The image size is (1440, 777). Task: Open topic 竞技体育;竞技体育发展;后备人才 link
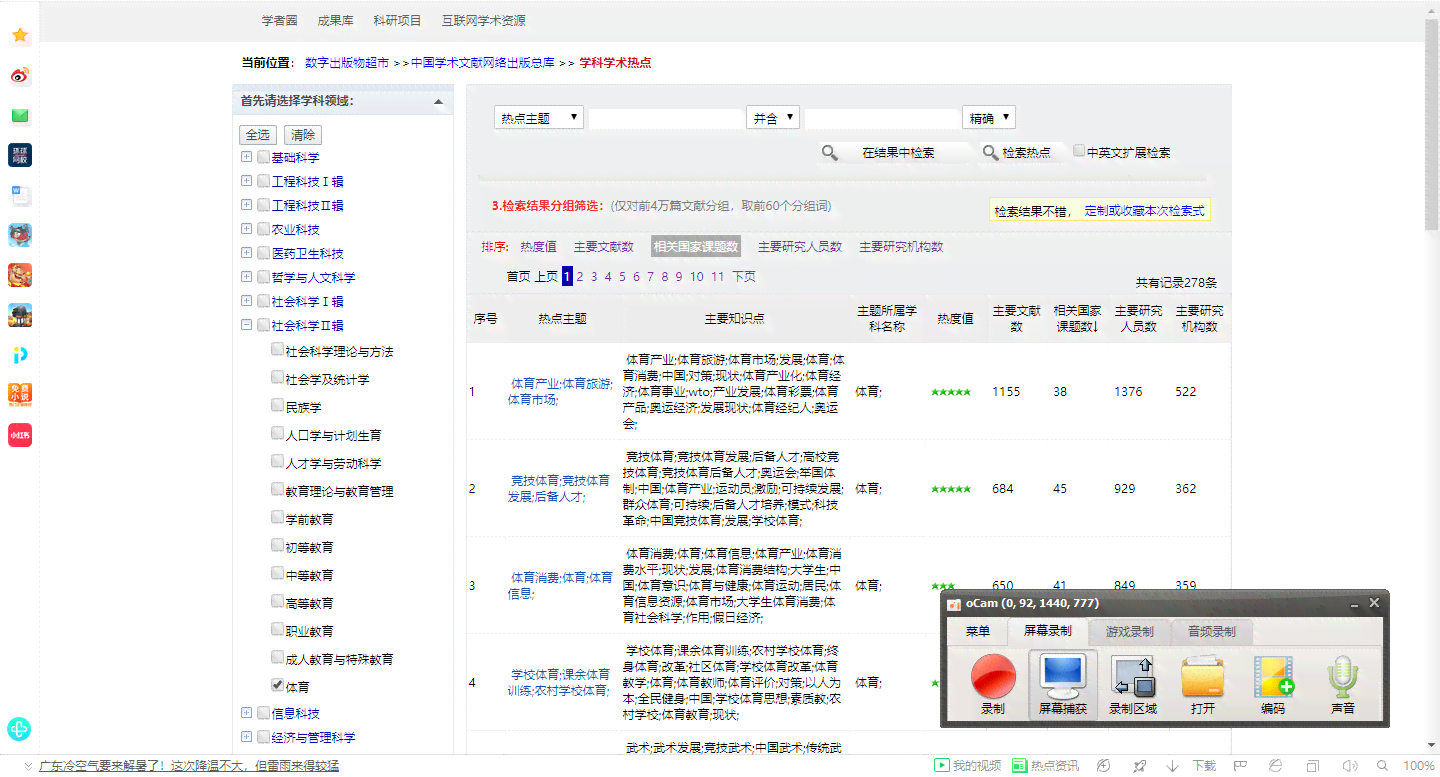pos(560,488)
